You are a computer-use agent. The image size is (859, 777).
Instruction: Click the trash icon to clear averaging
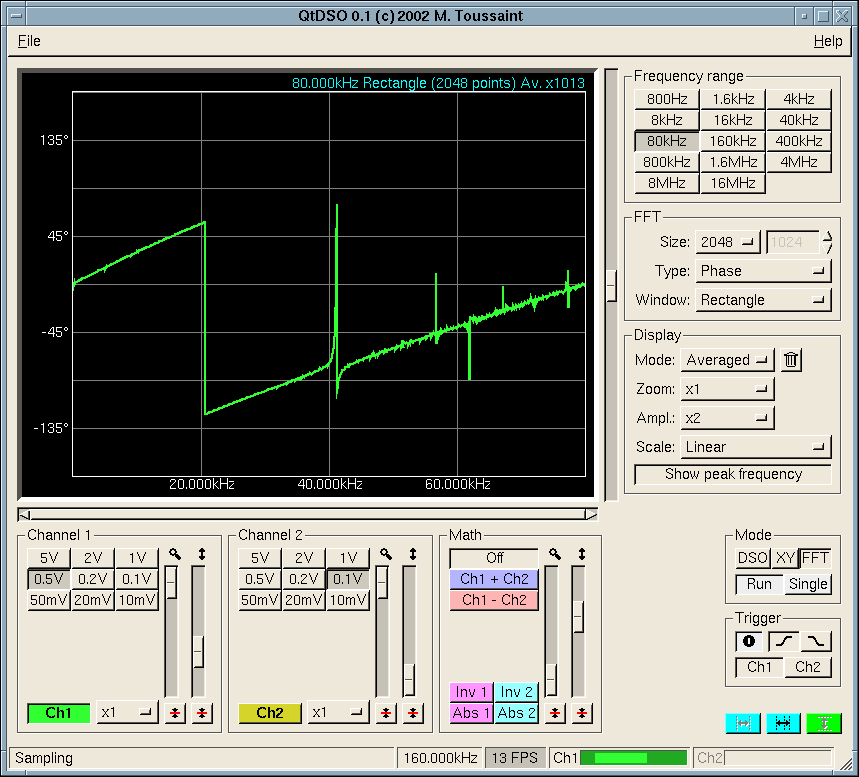[791, 360]
